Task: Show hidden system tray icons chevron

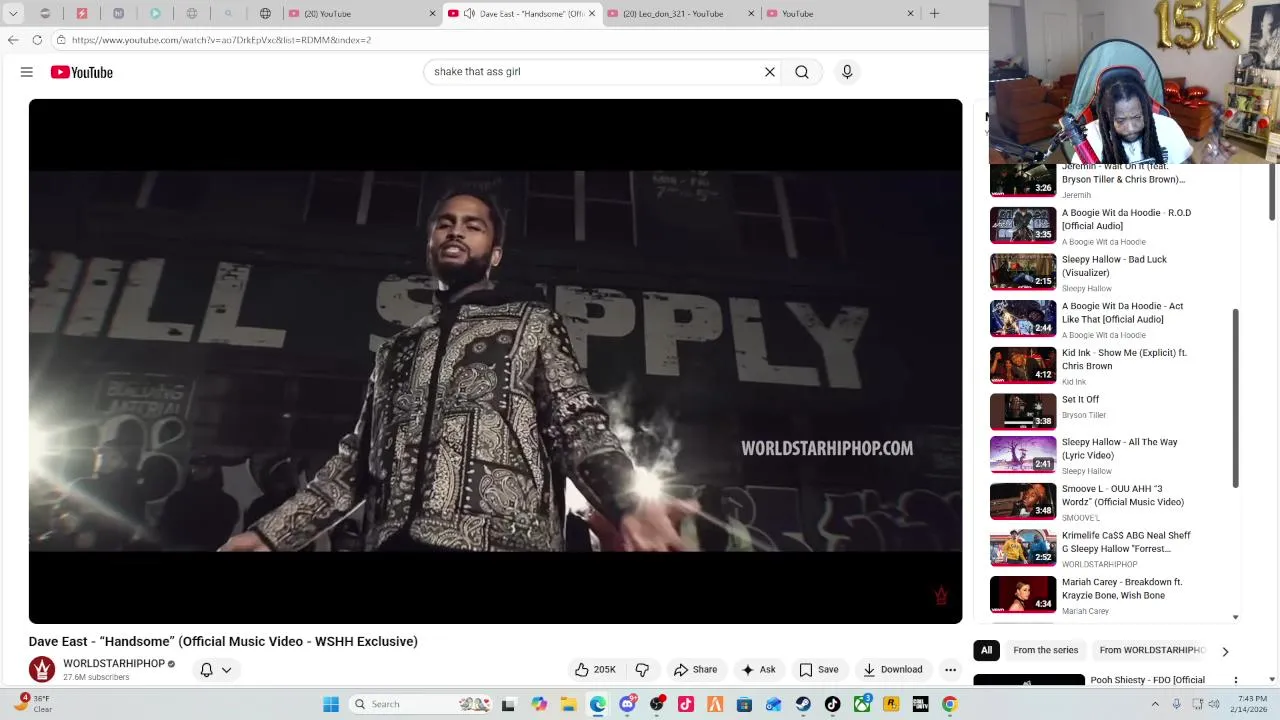Action: [1155, 704]
